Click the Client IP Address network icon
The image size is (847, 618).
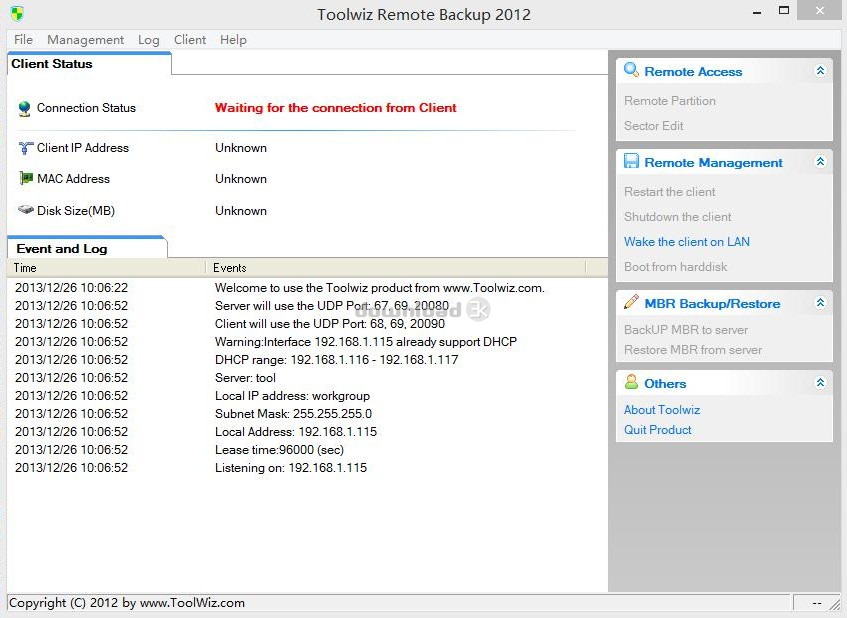[x=26, y=148]
